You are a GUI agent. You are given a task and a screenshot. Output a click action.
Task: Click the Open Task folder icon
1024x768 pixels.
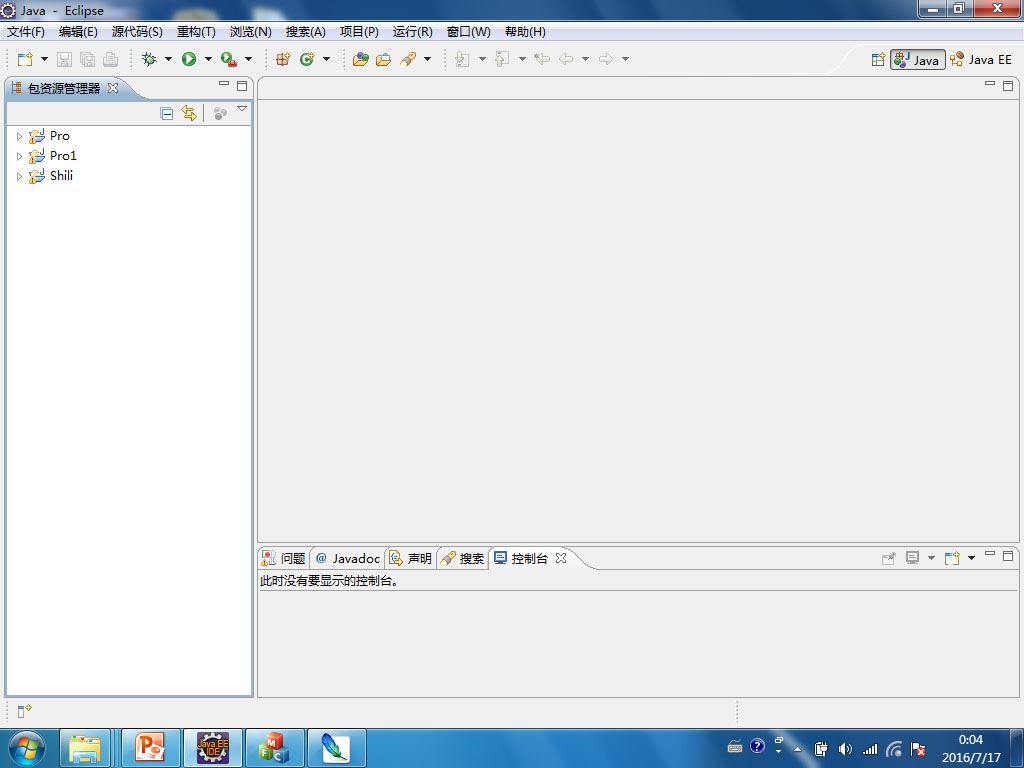pyautogui.click(x=383, y=59)
